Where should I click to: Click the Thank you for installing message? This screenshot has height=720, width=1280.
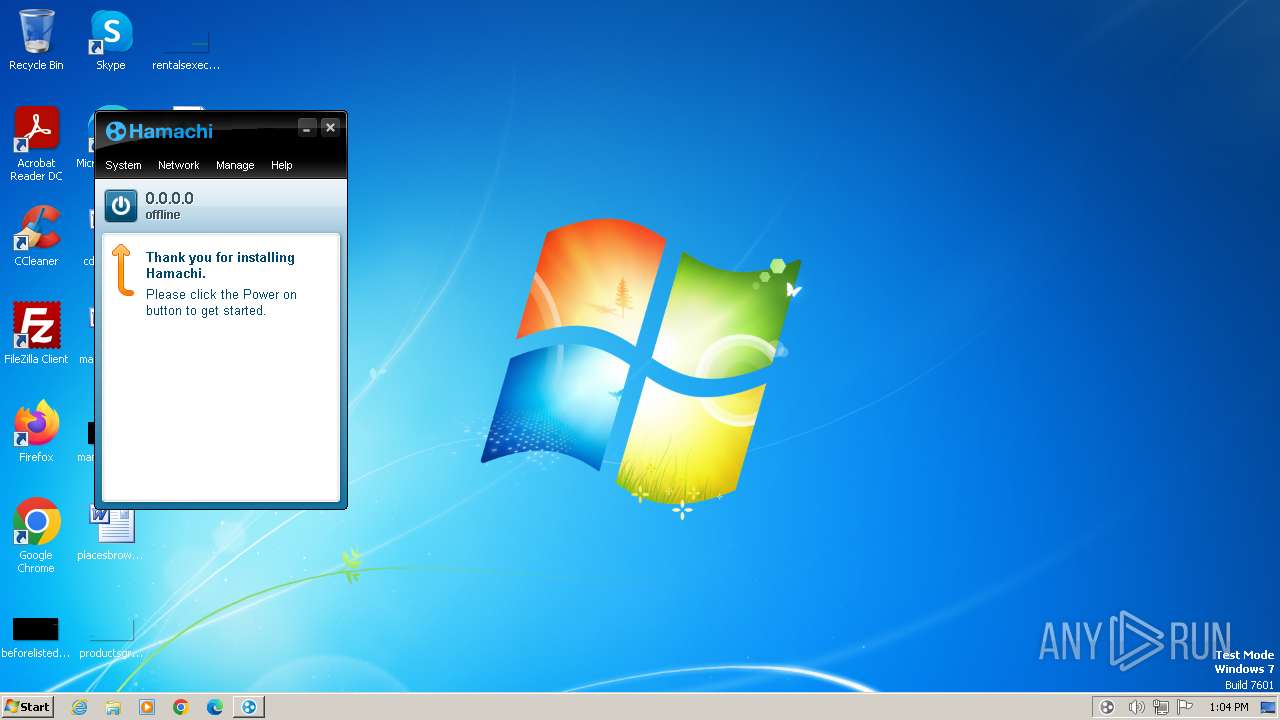tap(220, 265)
